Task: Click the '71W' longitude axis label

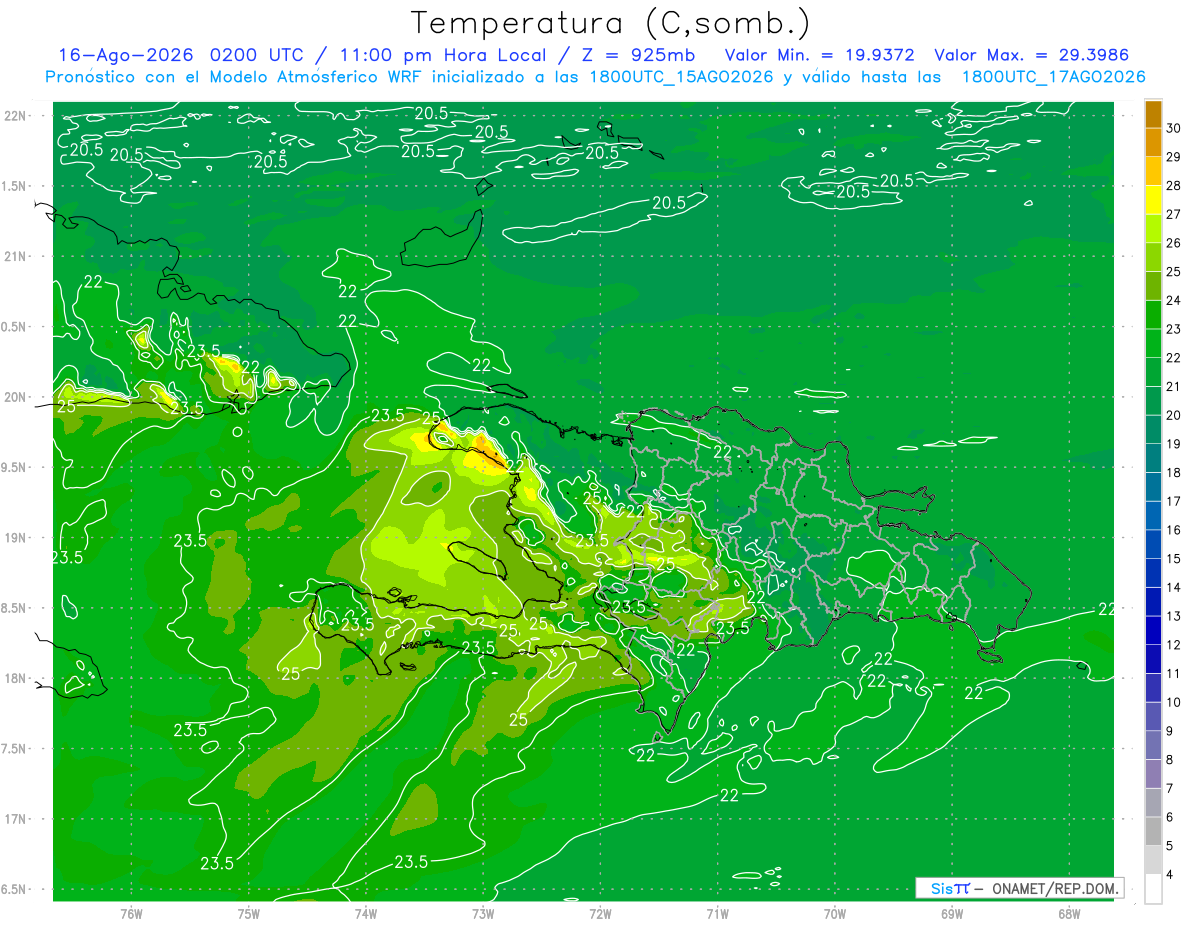Action: click(717, 912)
